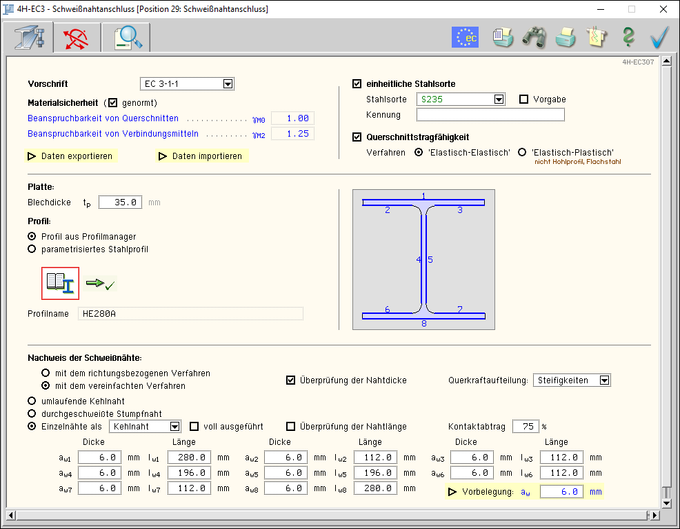The height and width of the screenshot is (529, 680).
Task: Click the Eurocode EU flag icon
Action: point(466,38)
